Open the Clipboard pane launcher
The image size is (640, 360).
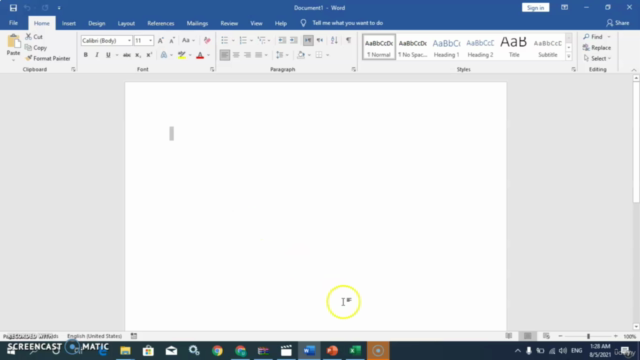pos(73,70)
